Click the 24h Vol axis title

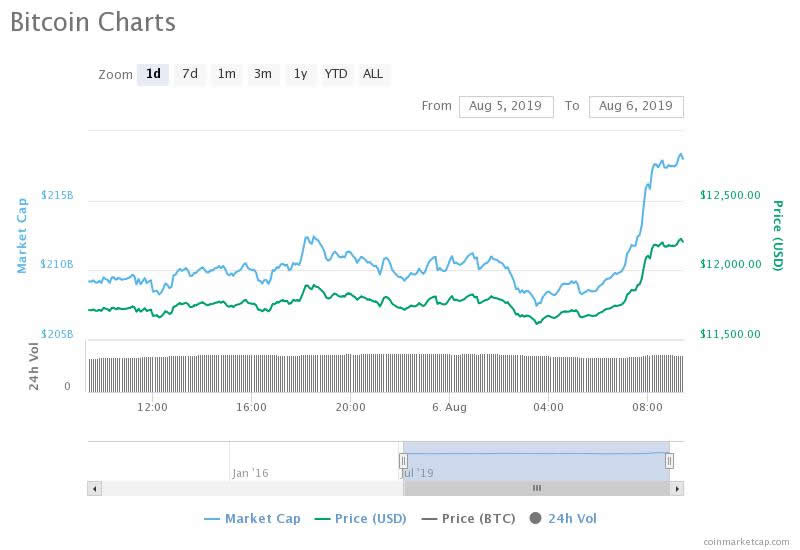pos(33,366)
